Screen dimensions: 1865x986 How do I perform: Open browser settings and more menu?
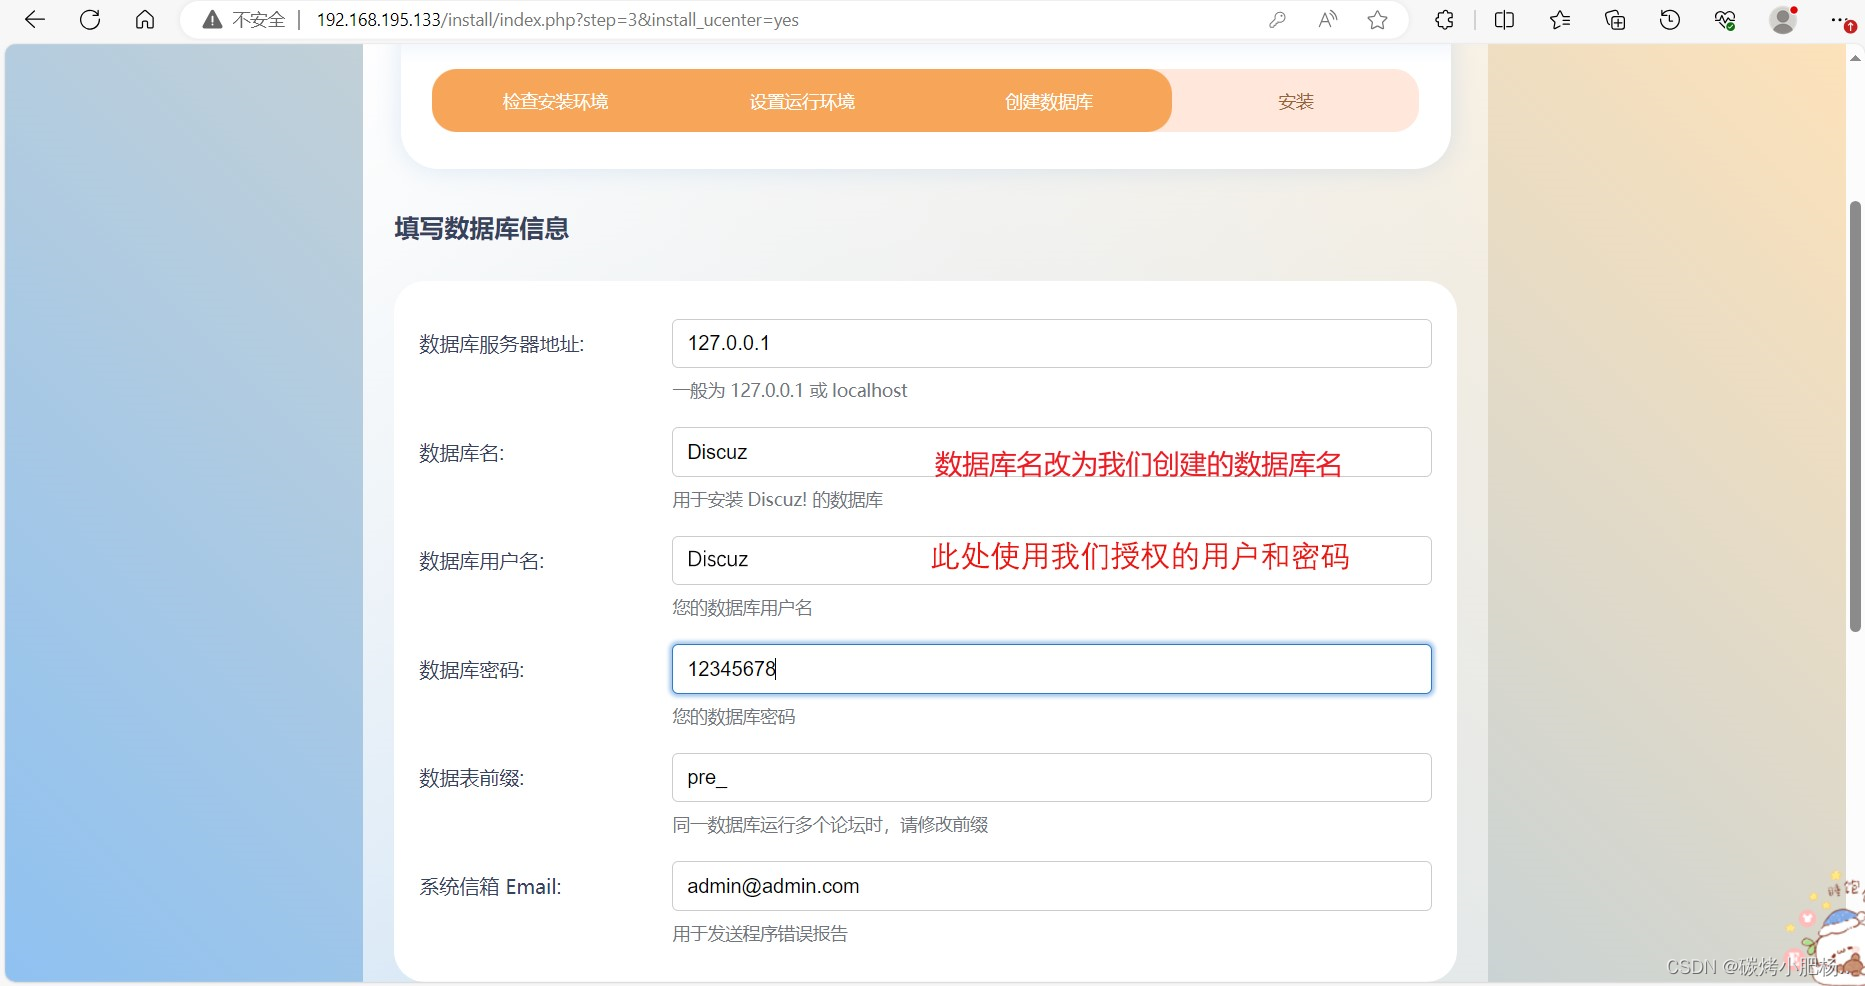[x=1840, y=20]
